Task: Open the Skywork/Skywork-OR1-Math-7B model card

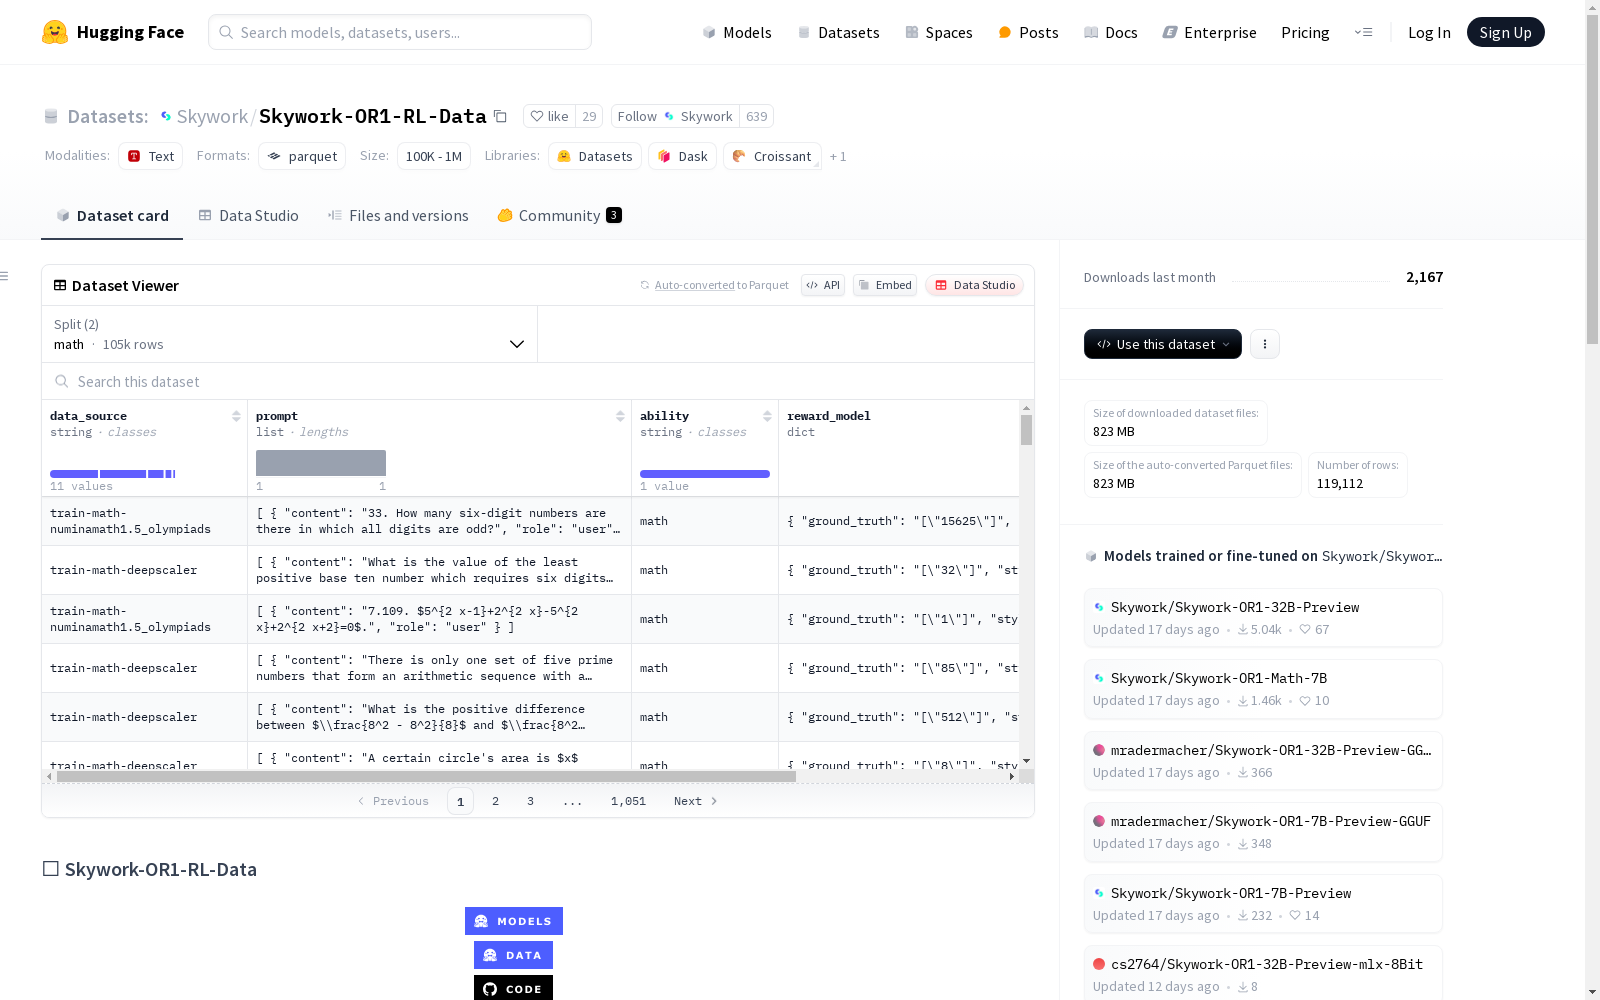Action: [x=1263, y=688]
